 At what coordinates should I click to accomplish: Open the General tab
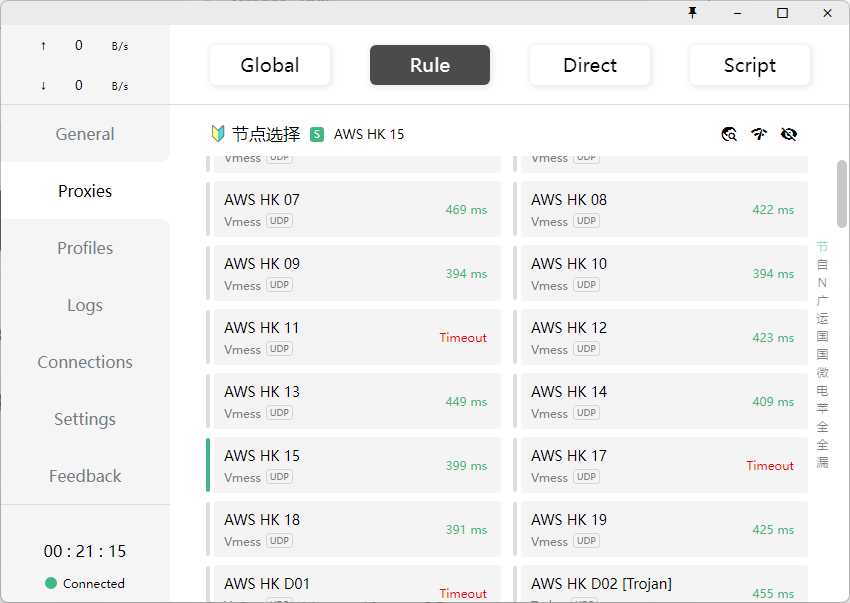click(x=85, y=134)
